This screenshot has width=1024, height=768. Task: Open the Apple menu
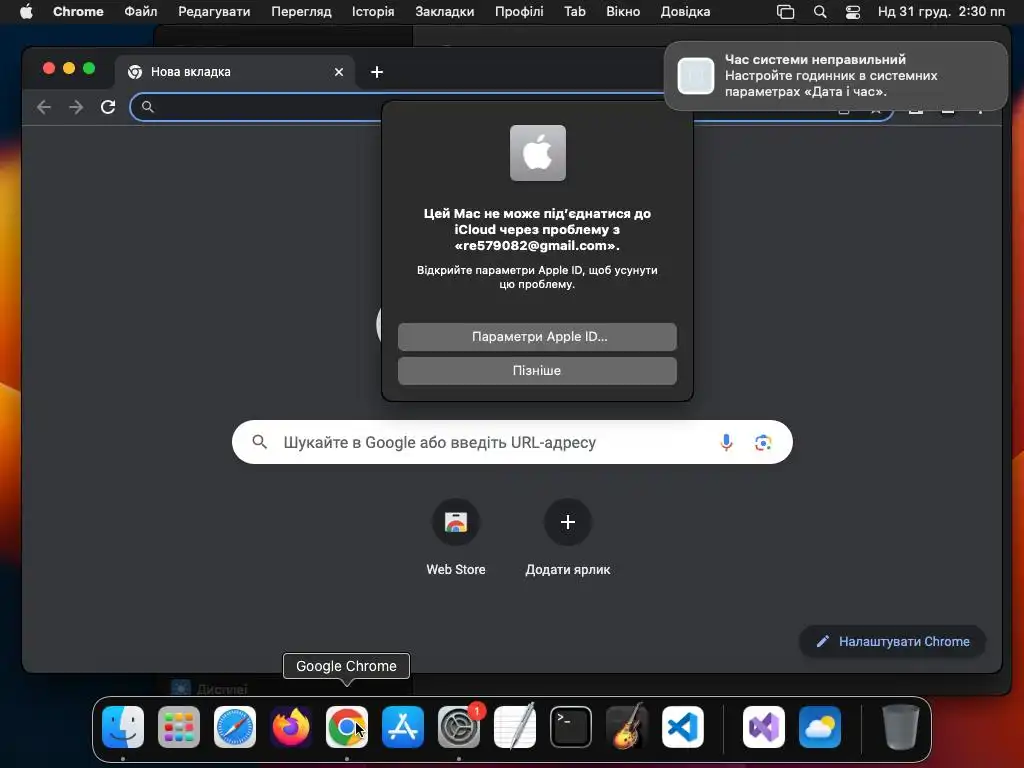[26, 12]
